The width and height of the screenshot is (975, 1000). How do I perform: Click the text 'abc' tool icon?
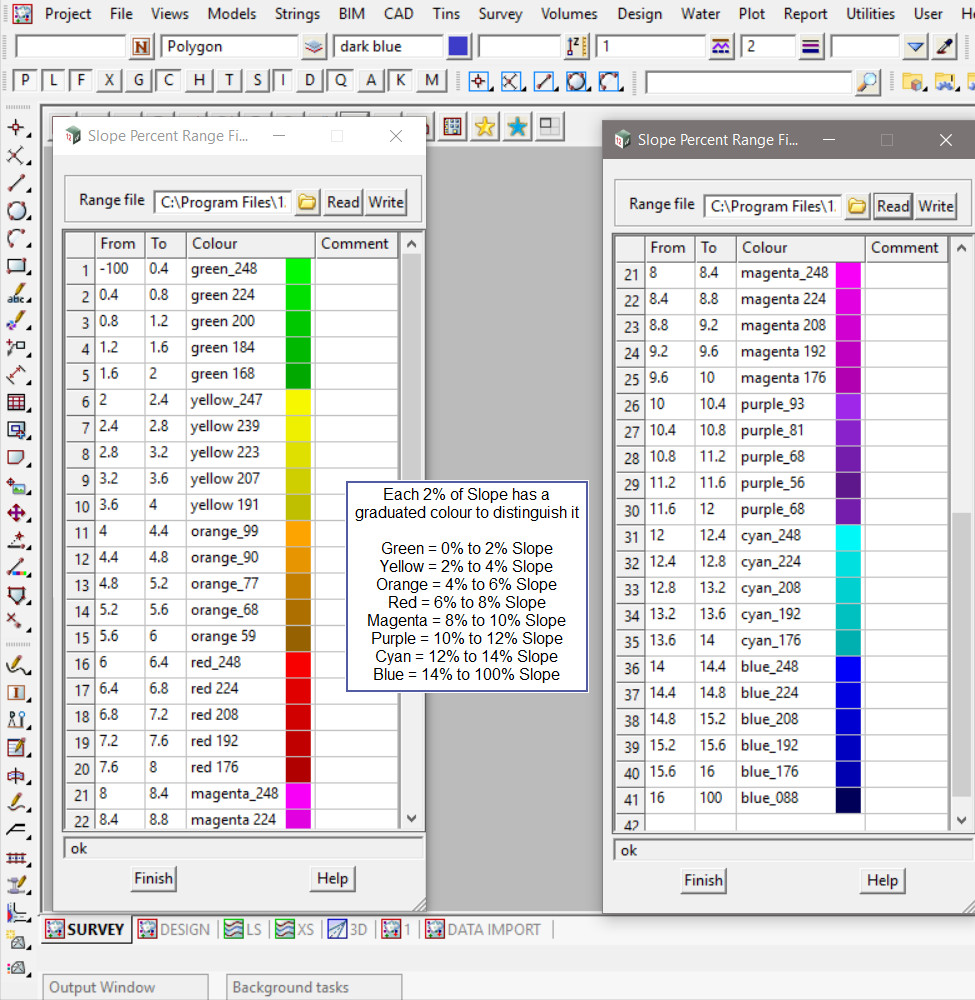pos(16,295)
